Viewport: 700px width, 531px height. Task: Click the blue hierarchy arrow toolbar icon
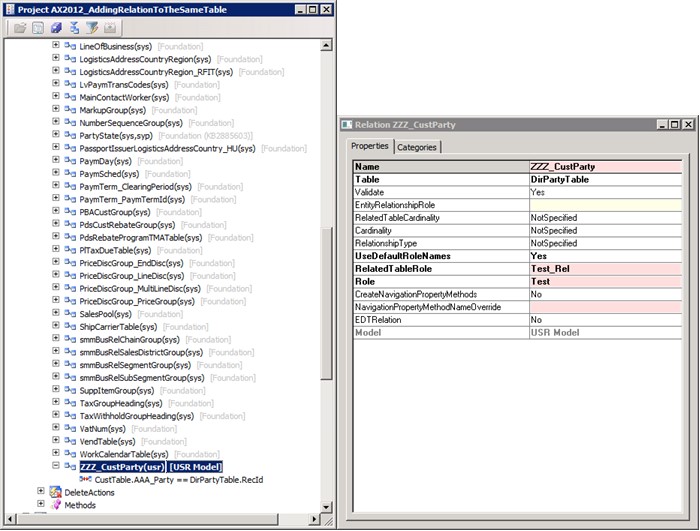pos(74,28)
